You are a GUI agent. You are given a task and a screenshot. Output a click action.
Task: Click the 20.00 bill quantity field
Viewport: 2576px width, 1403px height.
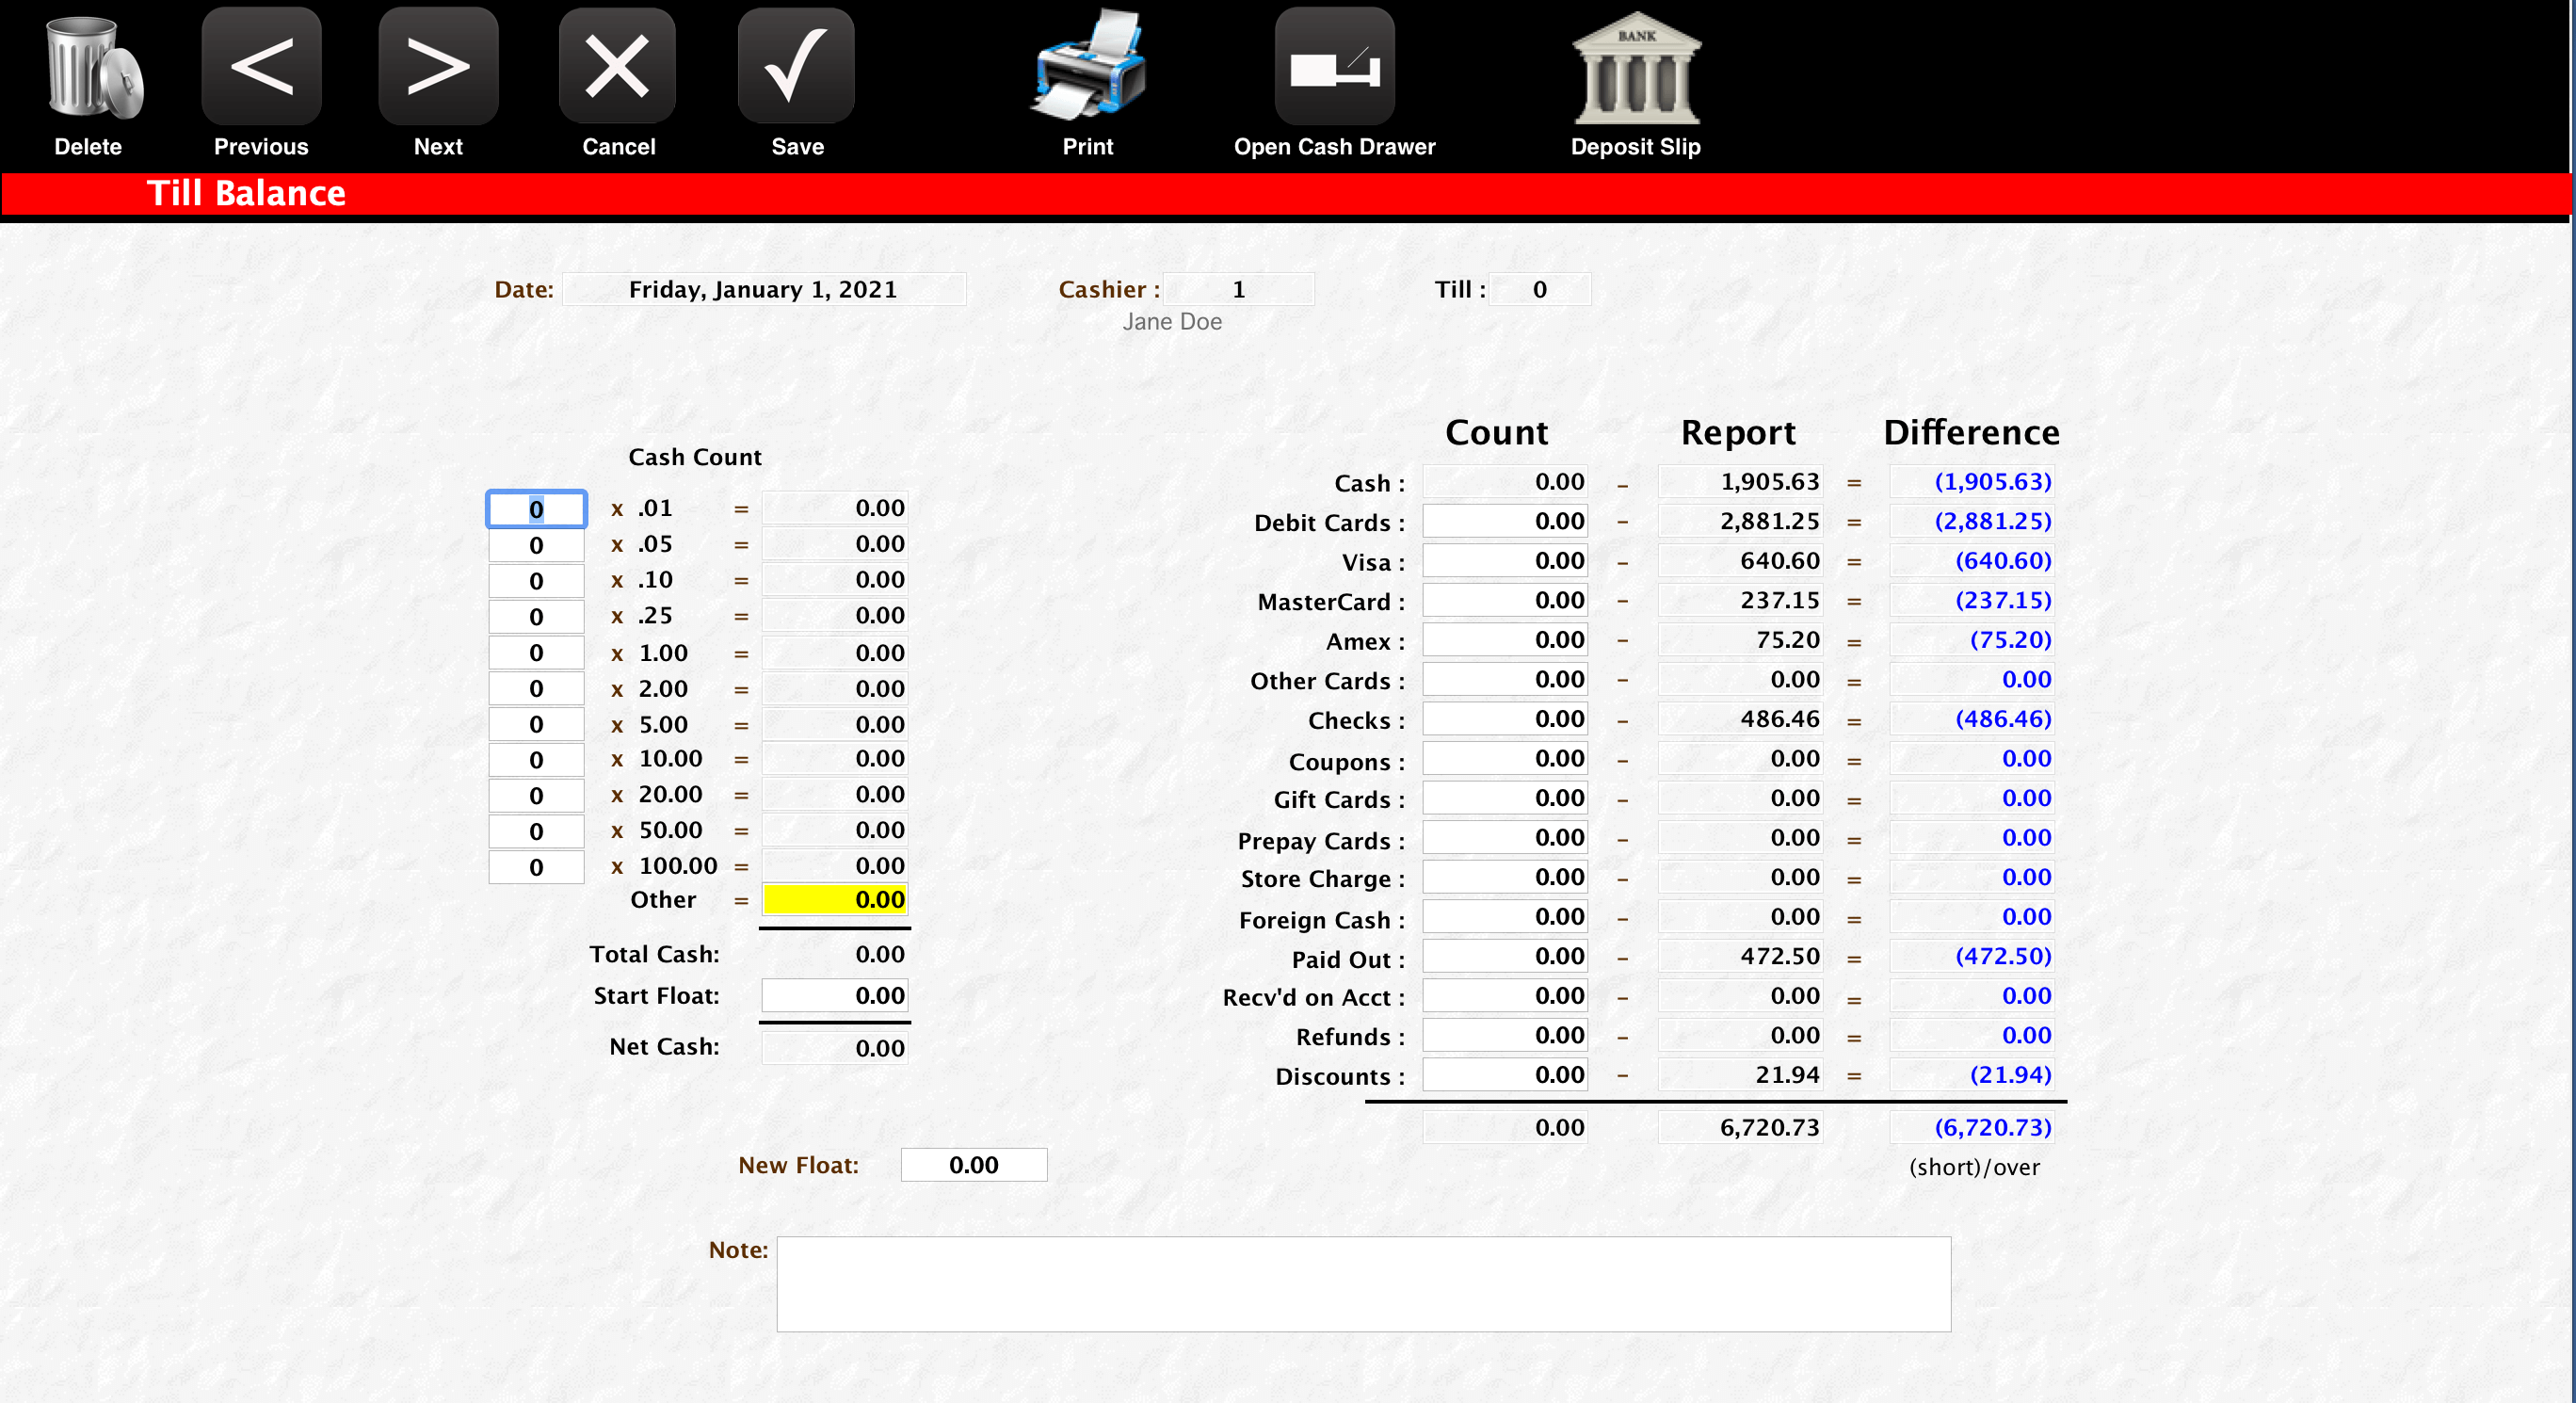536,796
